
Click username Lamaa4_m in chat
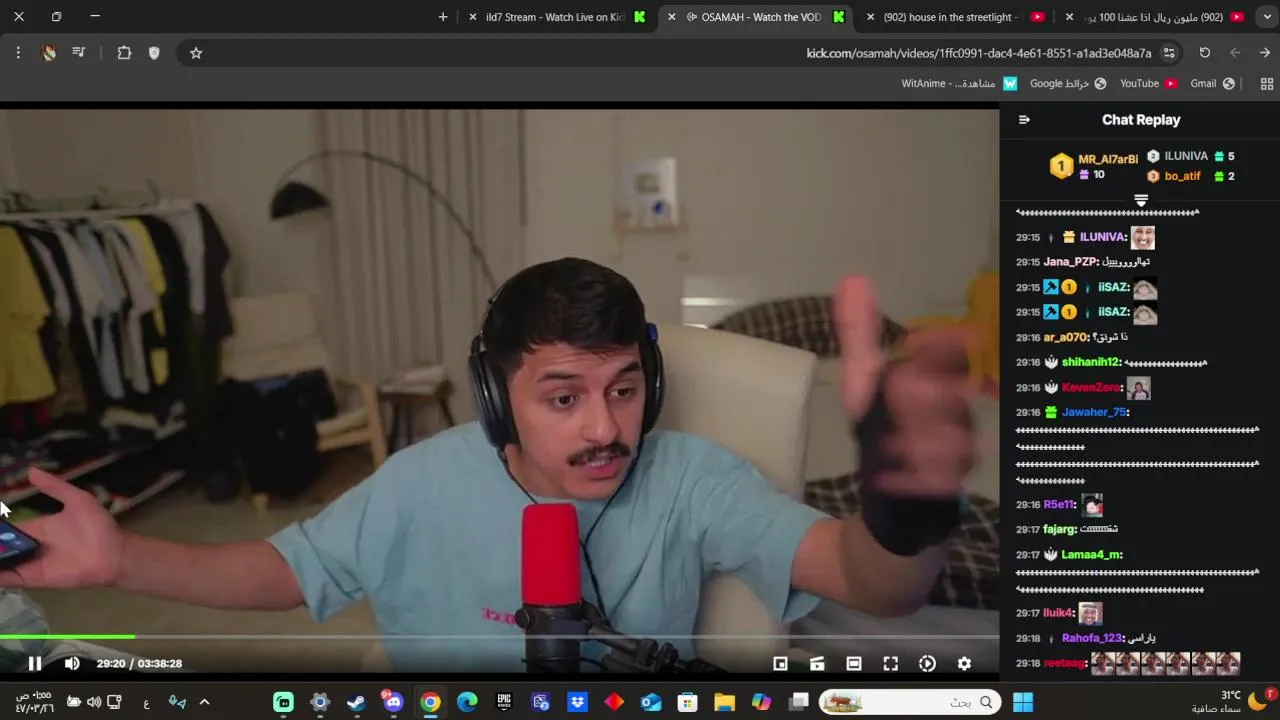tap(1092, 554)
